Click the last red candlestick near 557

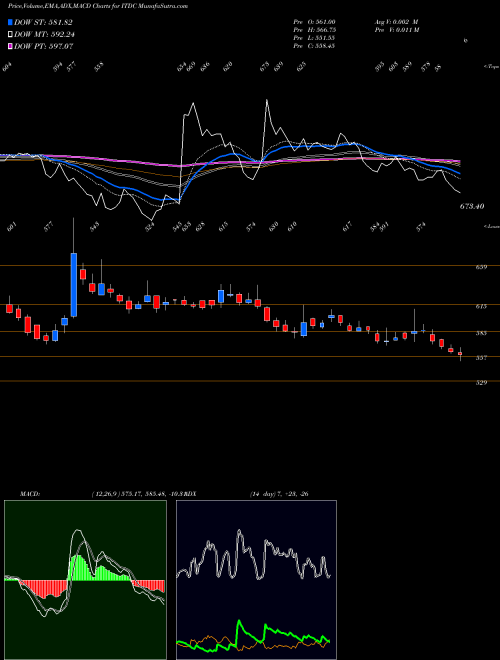click(x=460, y=354)
